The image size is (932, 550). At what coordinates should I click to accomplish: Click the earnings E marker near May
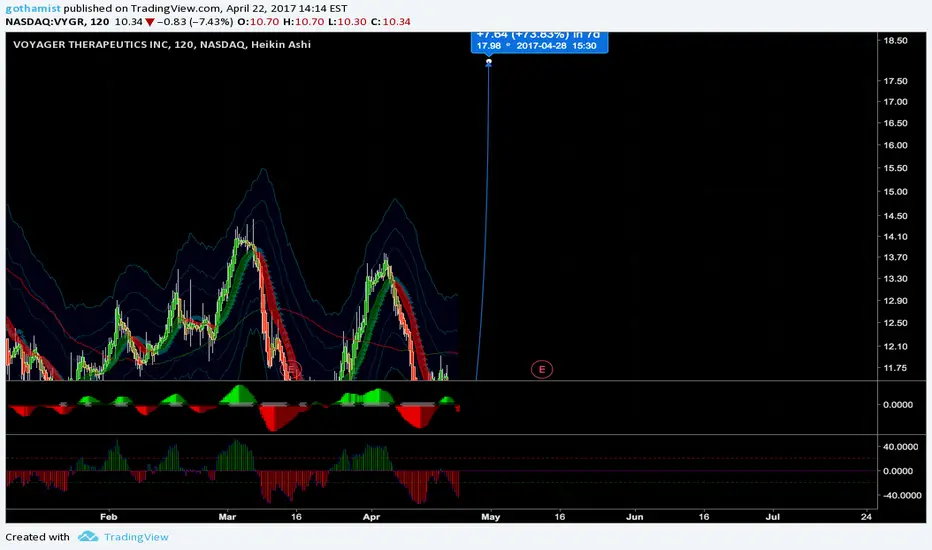coord(541,369)
